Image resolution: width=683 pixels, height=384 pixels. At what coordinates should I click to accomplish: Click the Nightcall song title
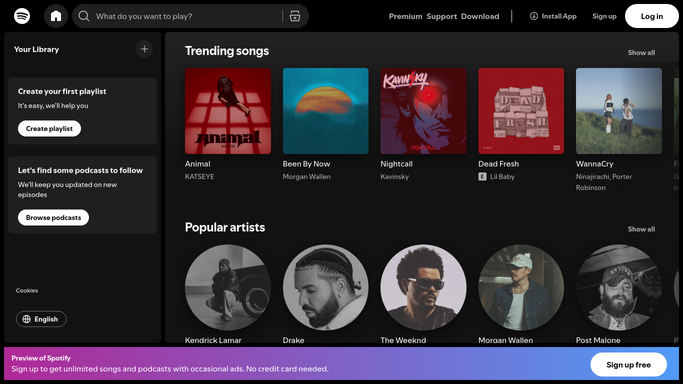pyautogui.click(x=396, y=164)
